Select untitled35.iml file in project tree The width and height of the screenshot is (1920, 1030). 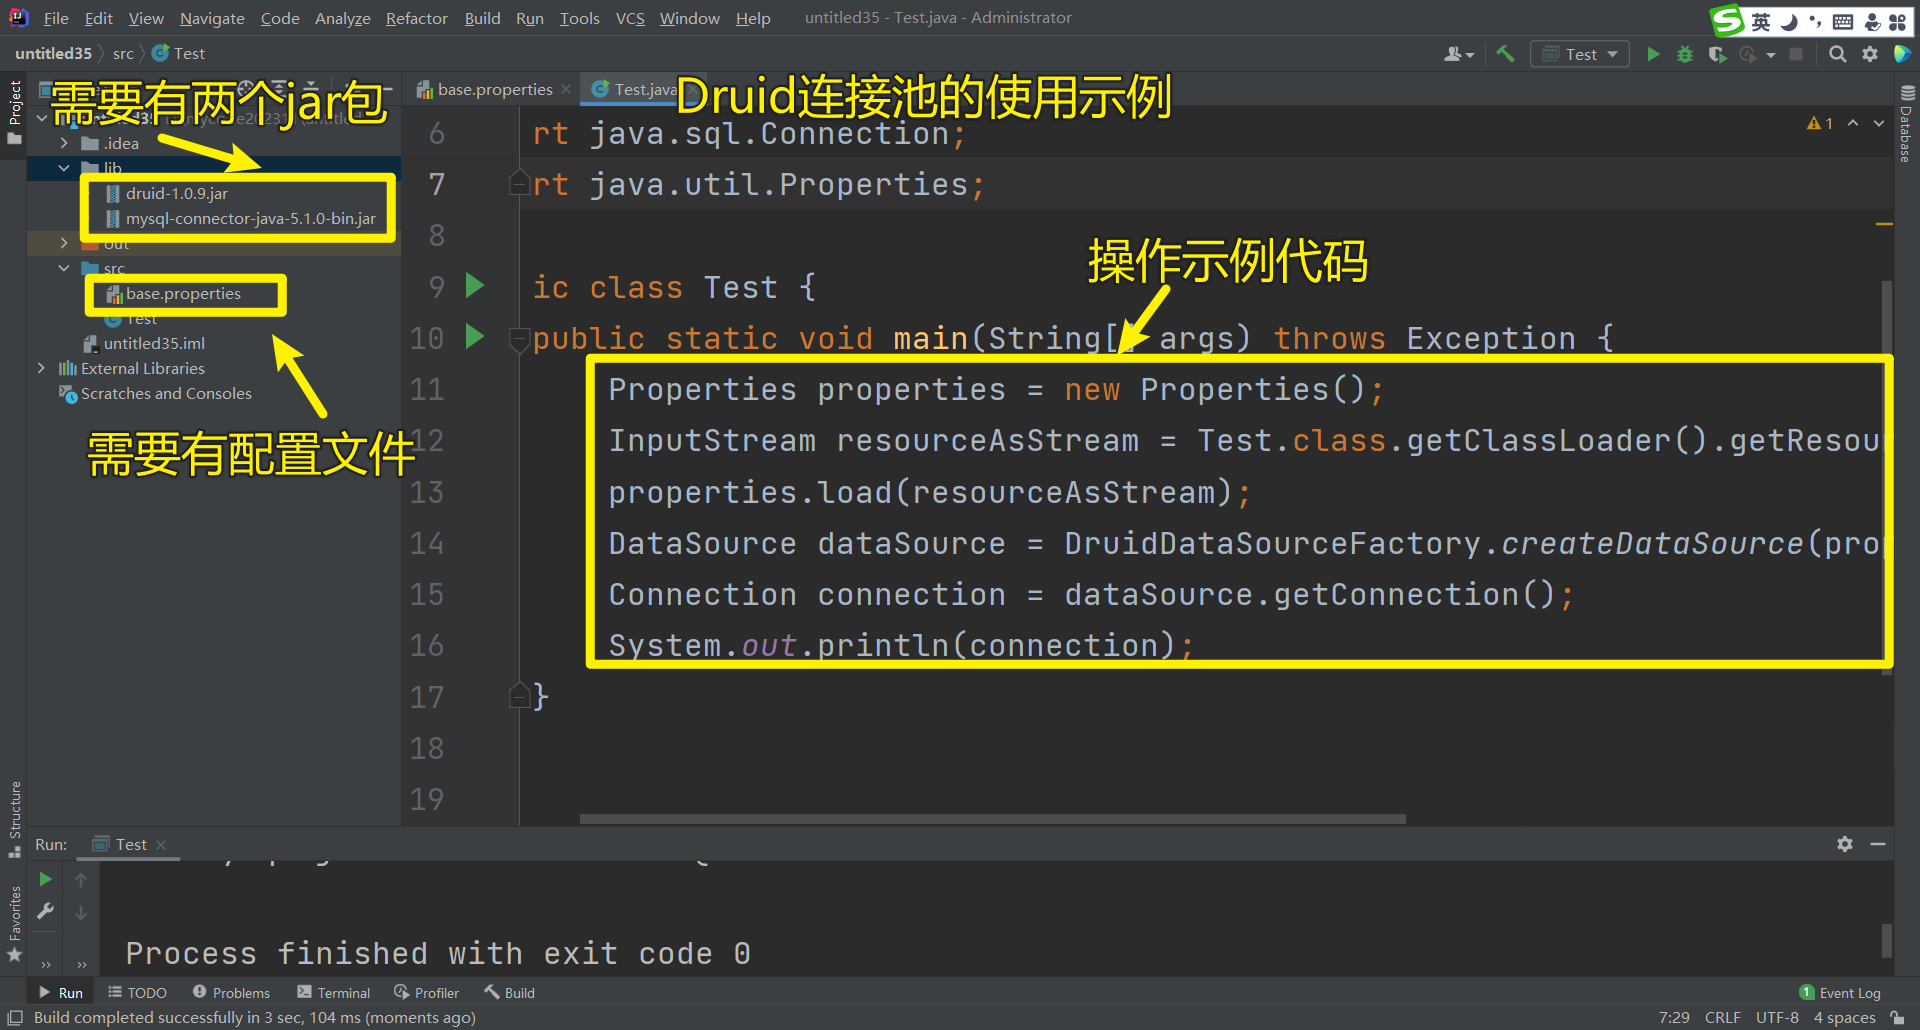coord(154,343)
